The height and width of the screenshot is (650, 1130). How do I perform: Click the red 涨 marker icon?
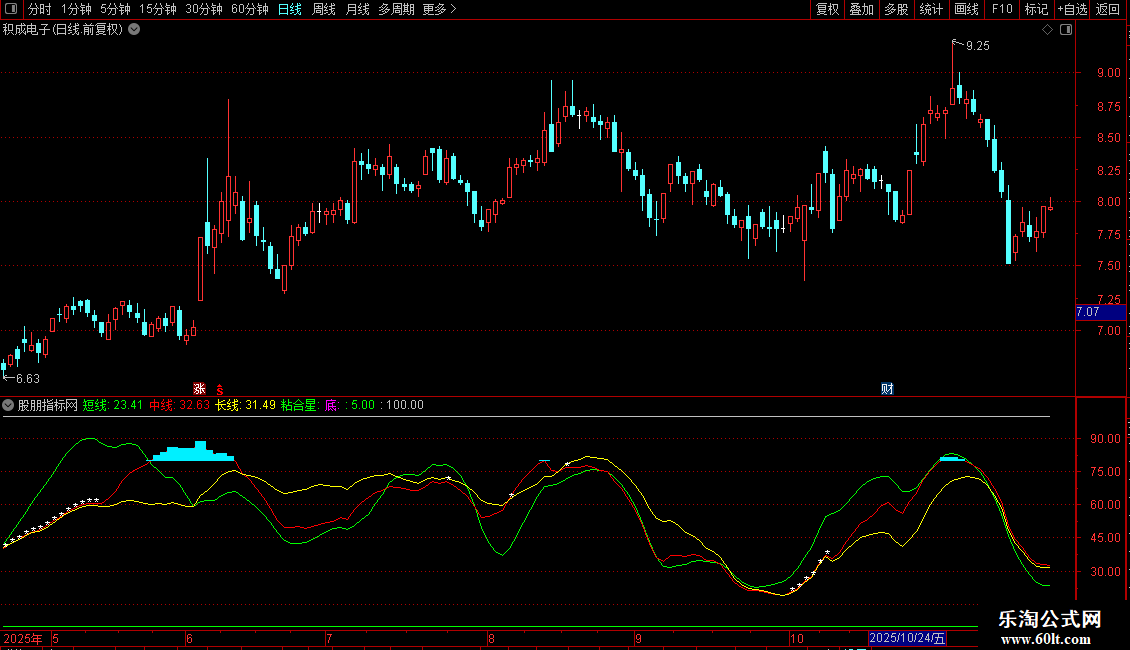point(199,388)
